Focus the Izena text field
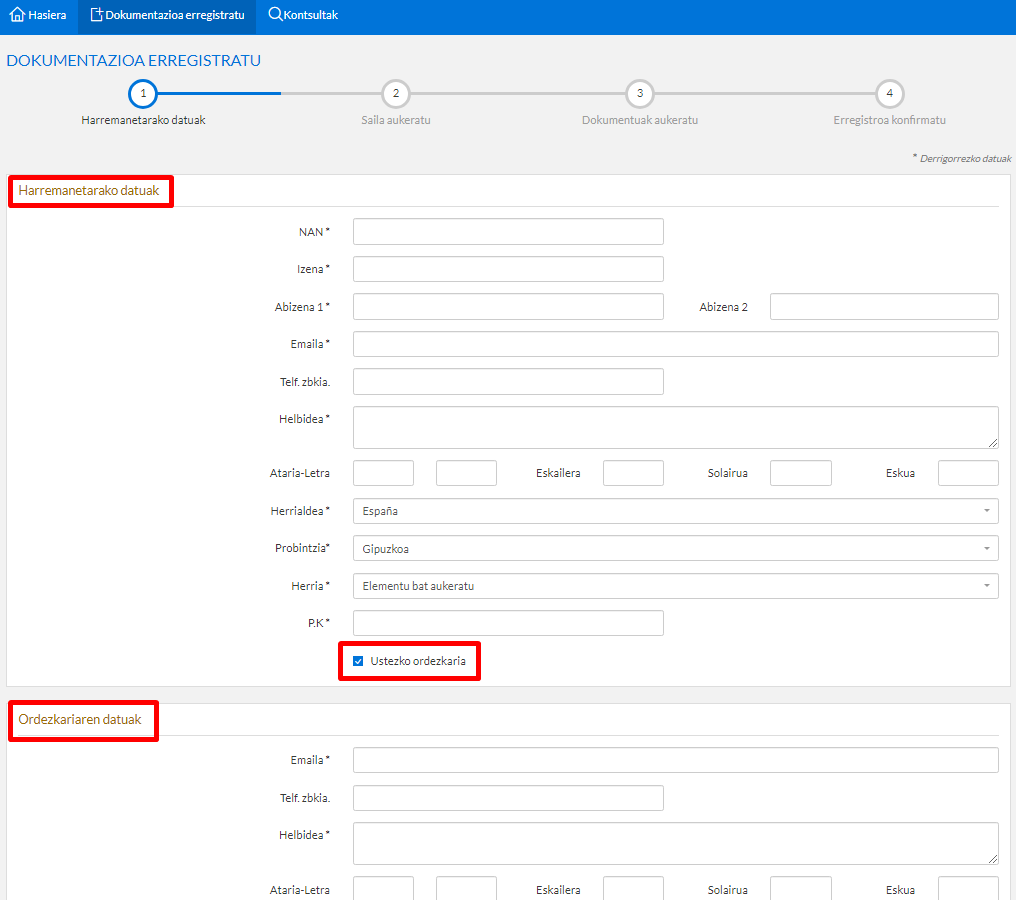This screenshot has width=1016, height=900. [508, 269]
